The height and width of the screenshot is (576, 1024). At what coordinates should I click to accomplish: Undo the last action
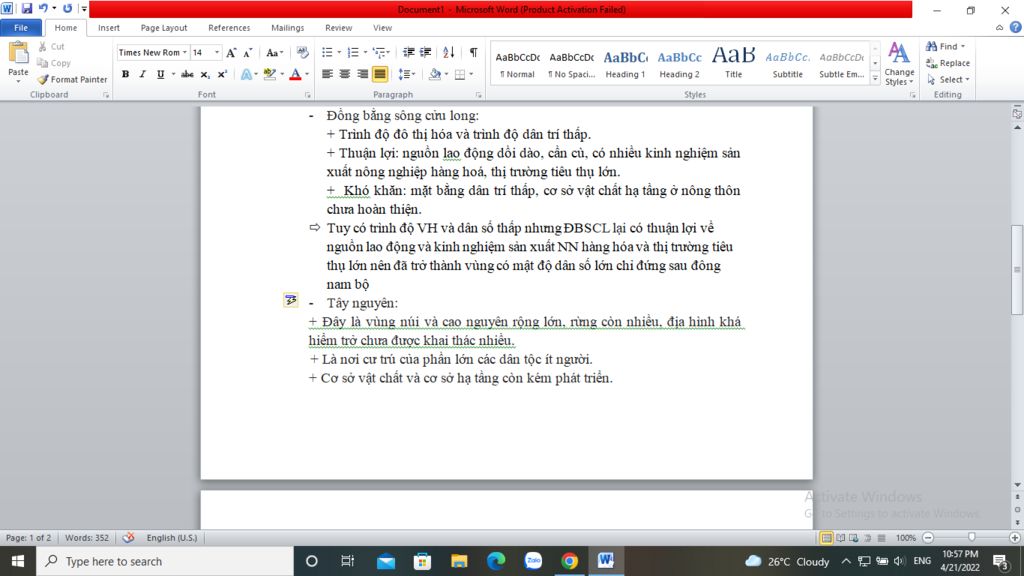[43, 8]
